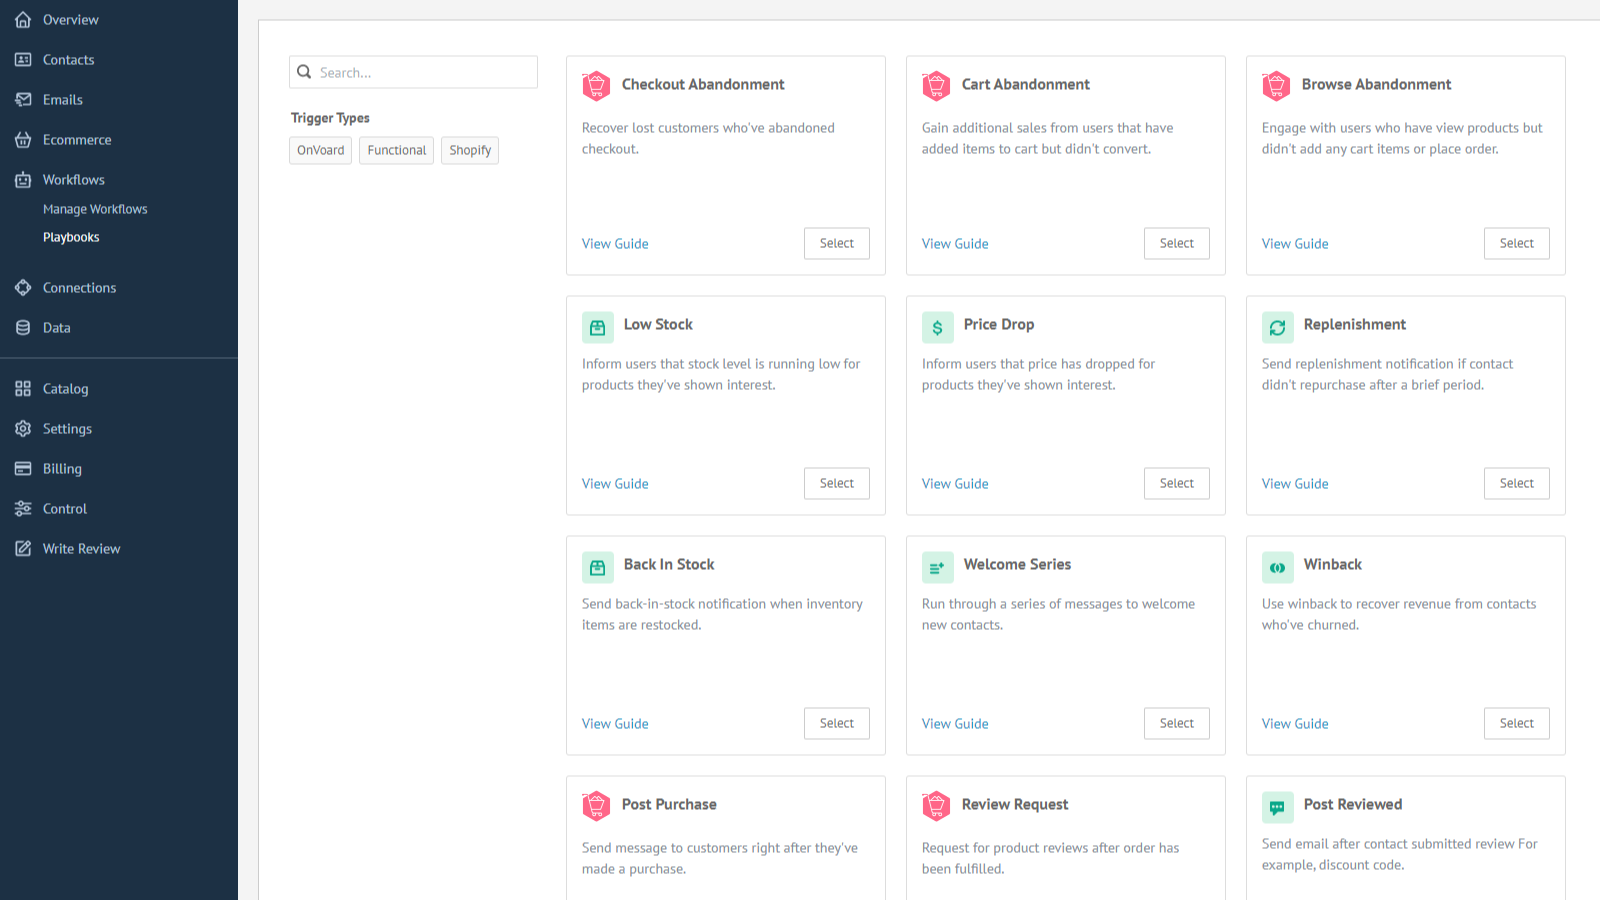Open the Overview menu item
The height and width of the screenshot is (900, 1600).
point(71,20)
